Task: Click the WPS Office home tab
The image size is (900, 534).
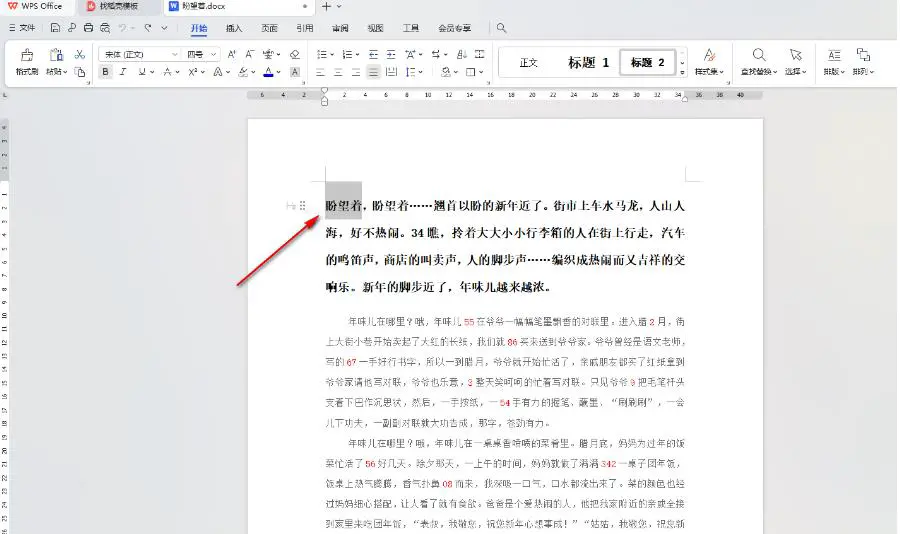Action: pyautogui.click(x=35, y=6)
